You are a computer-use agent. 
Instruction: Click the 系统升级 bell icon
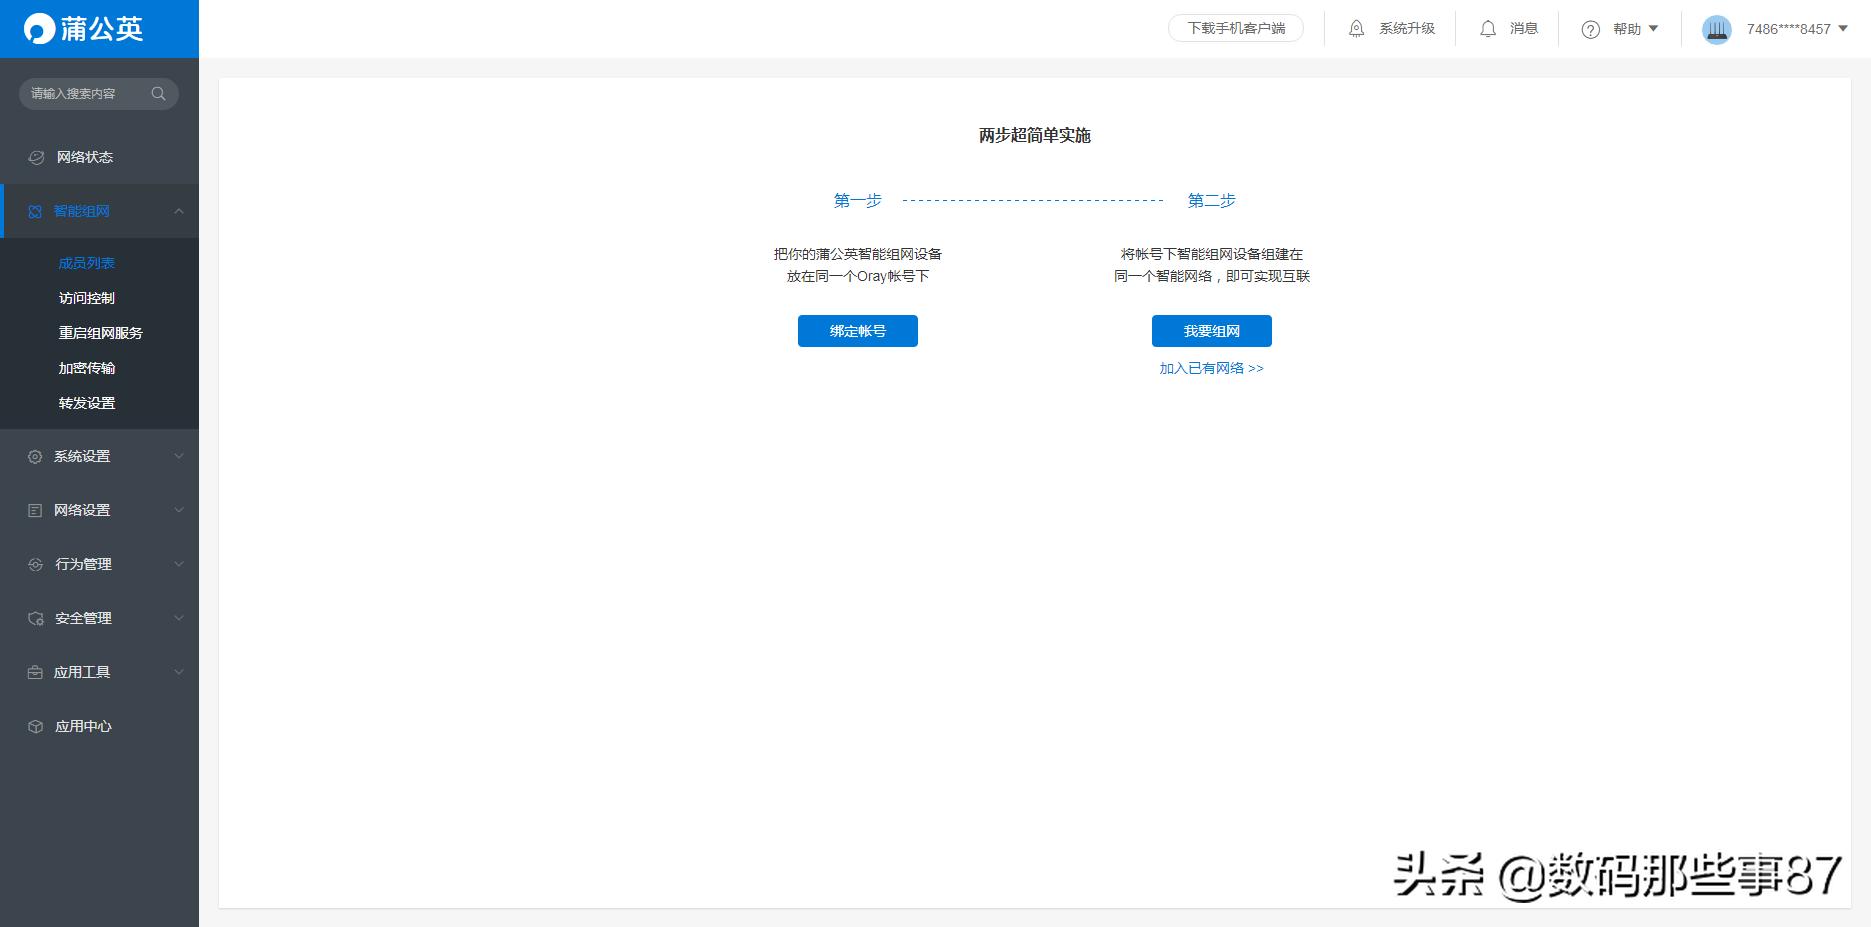[1356, 29]
